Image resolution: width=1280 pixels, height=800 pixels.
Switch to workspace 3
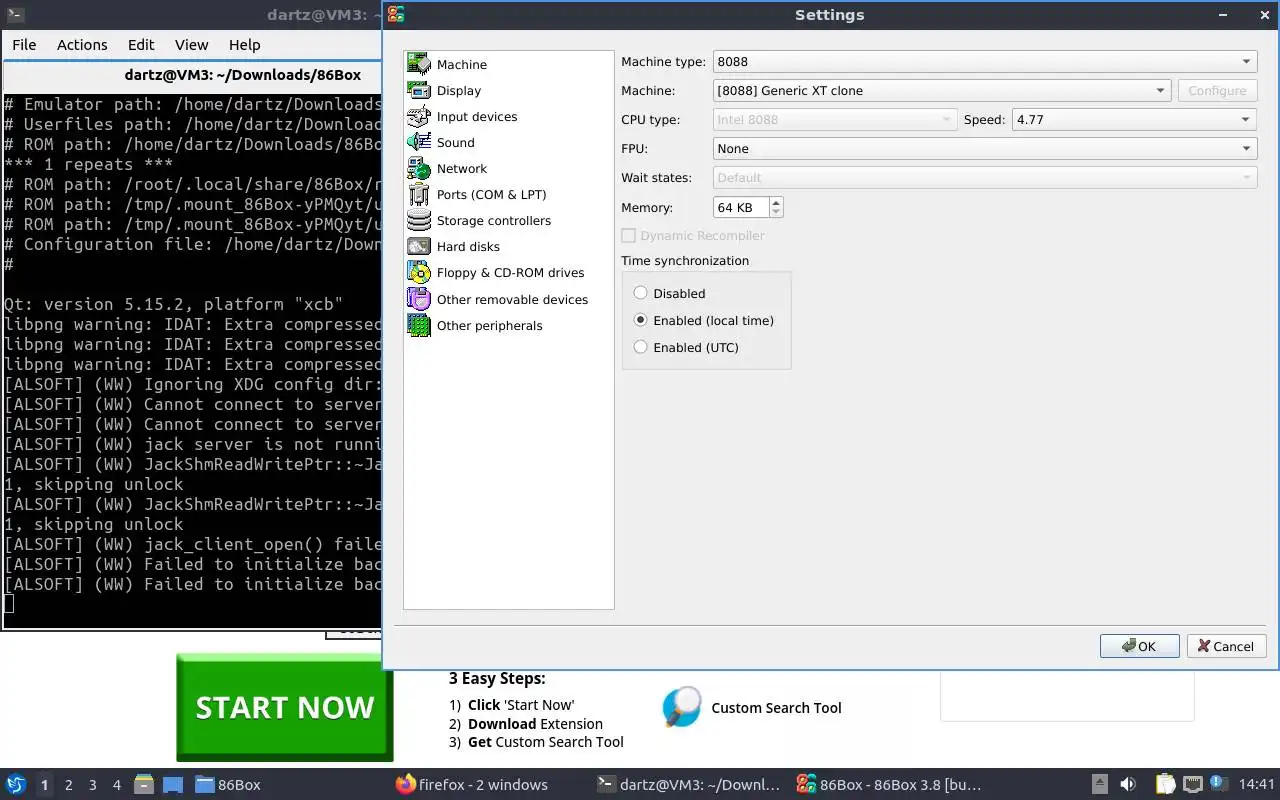point(93,785)
